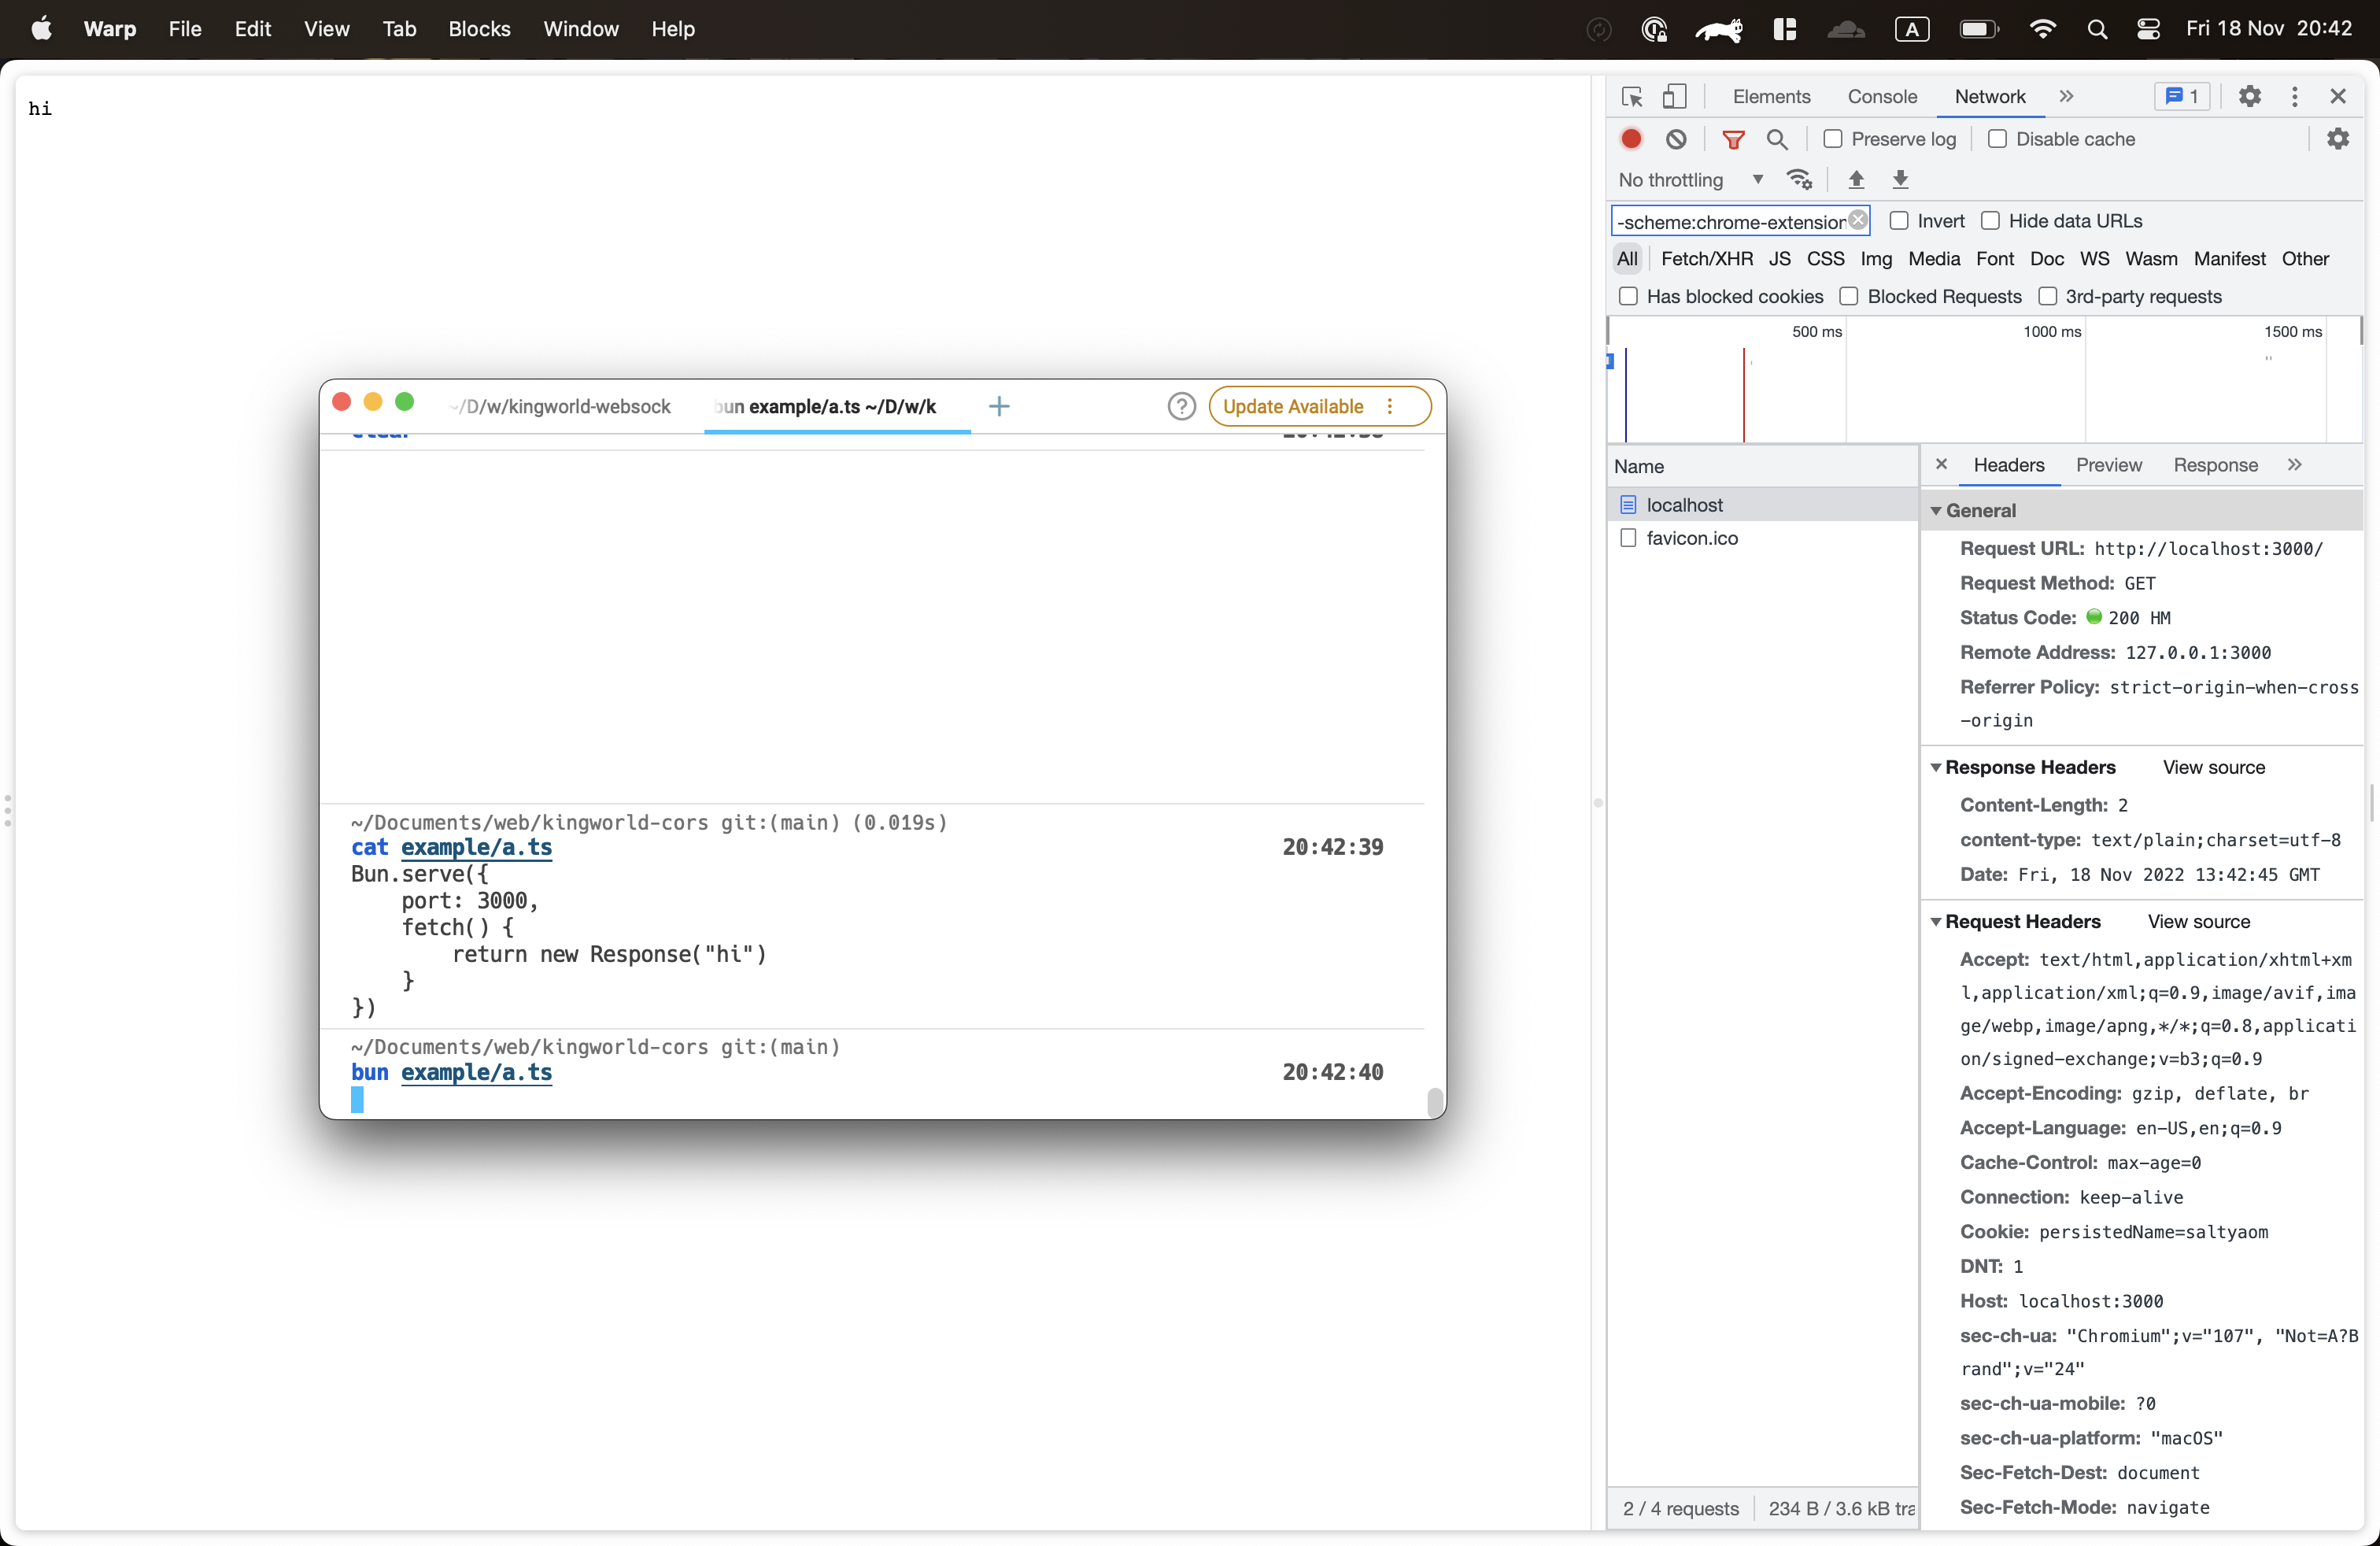Open network search magnifier icon
The image size is (2380, 1546).
click(1777, 139)
